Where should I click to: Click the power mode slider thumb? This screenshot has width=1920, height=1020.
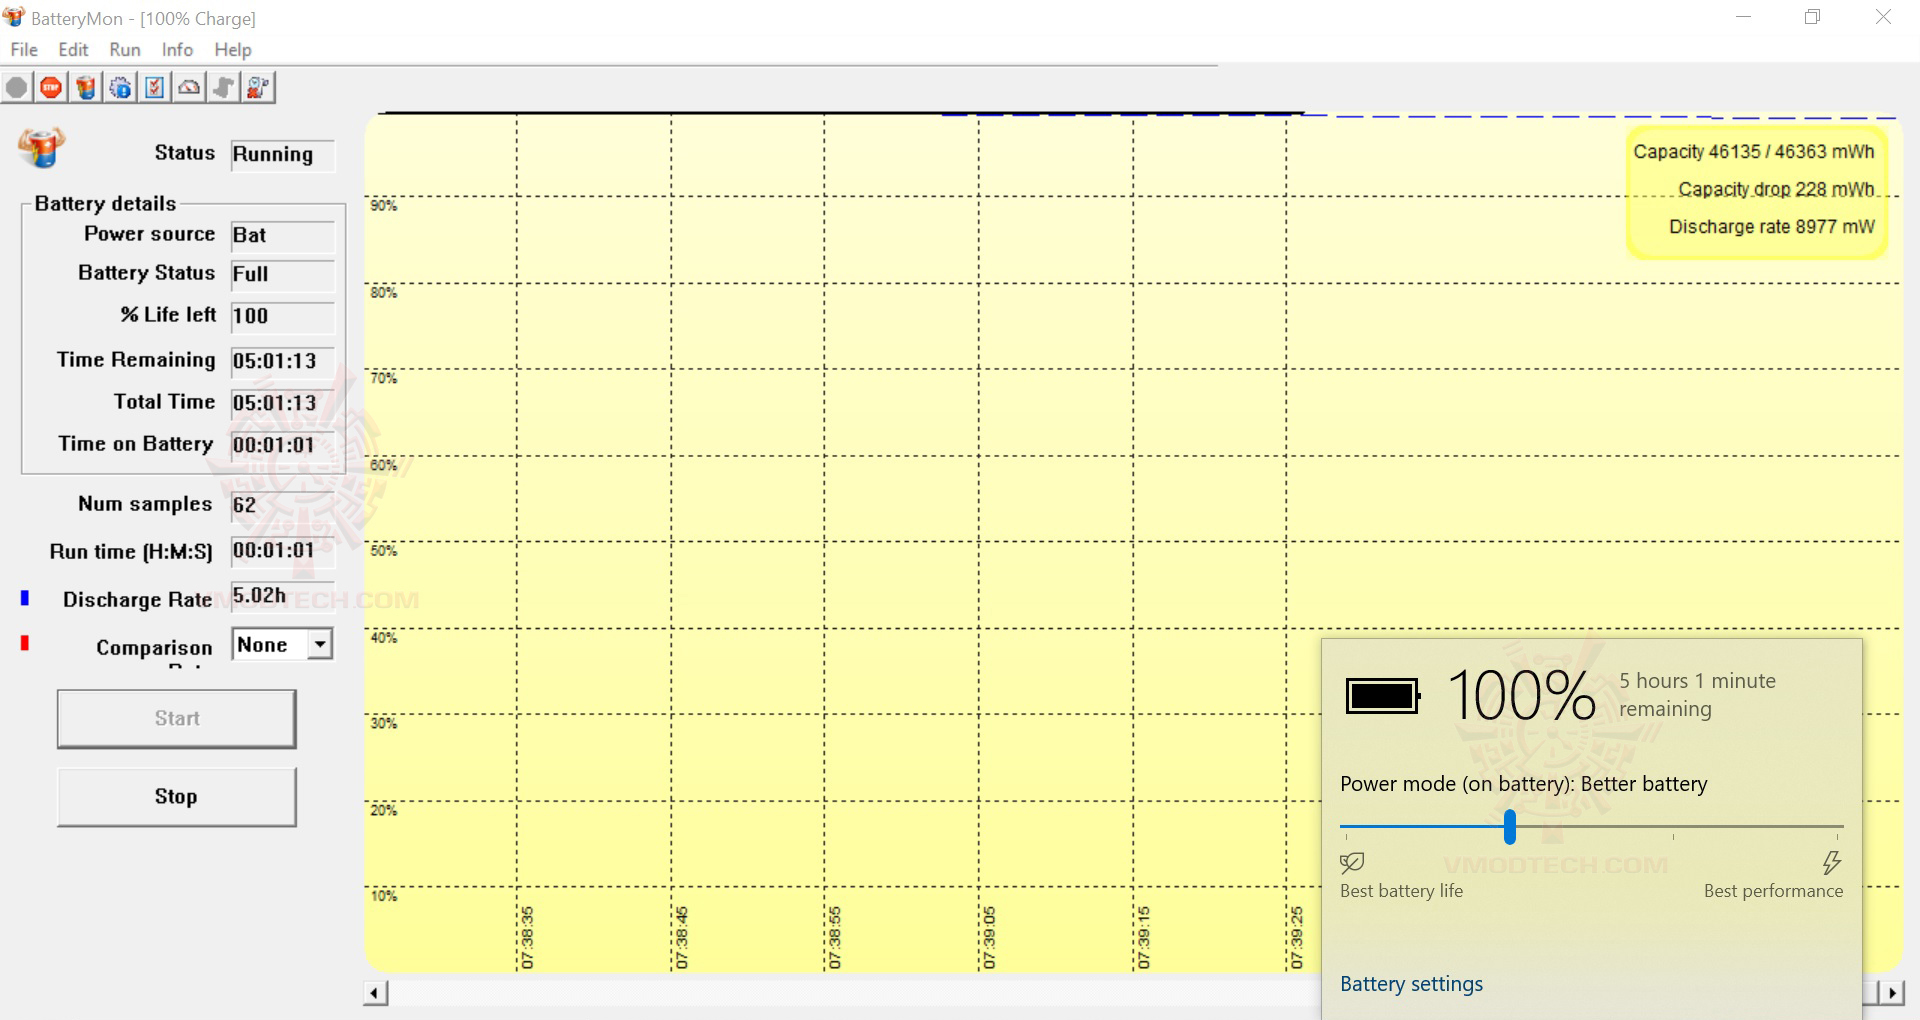(x=1510, y=827)
